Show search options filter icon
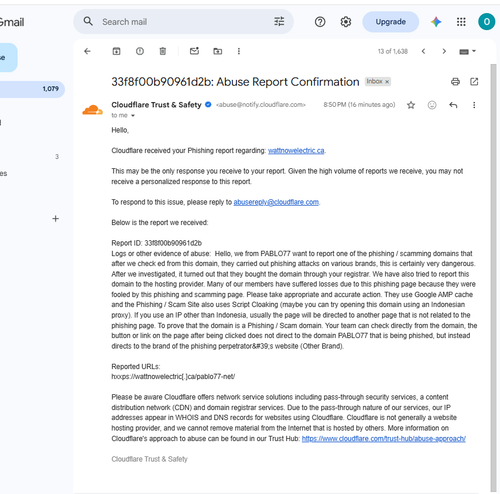This screenshot has height=494, width=500. click(279, 22)
